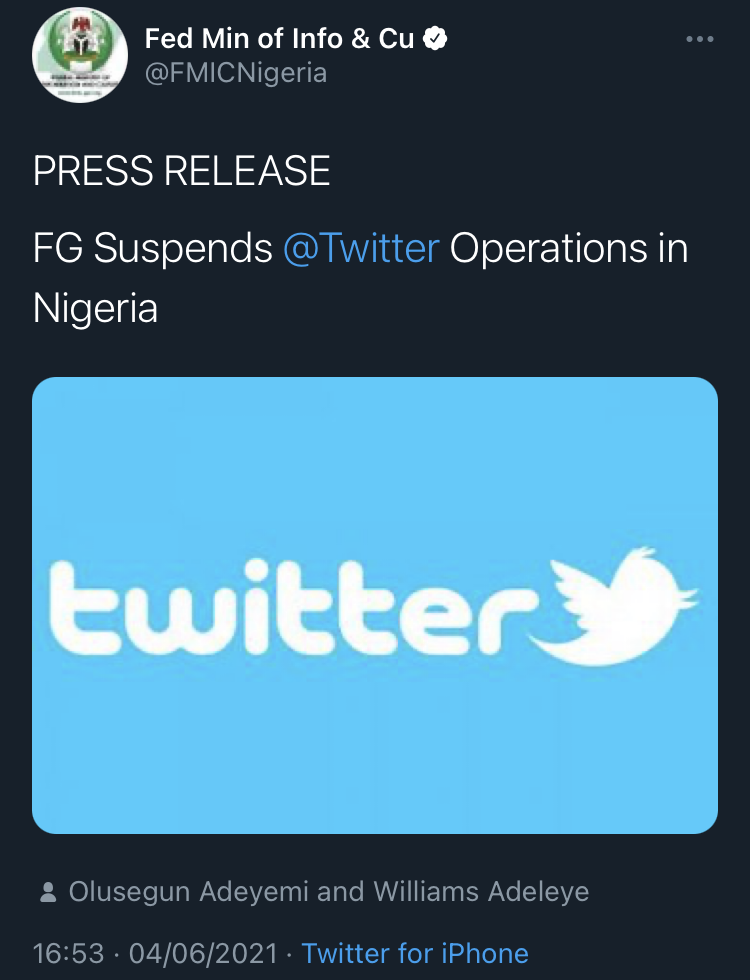Select the PRESS RELEASE heading text

point(181,171)
